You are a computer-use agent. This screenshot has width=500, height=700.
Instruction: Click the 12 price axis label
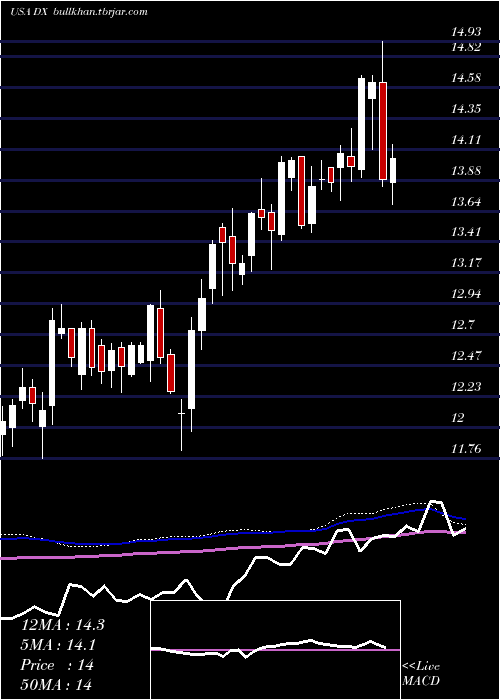pyautogui.click(x=458, y=418)
